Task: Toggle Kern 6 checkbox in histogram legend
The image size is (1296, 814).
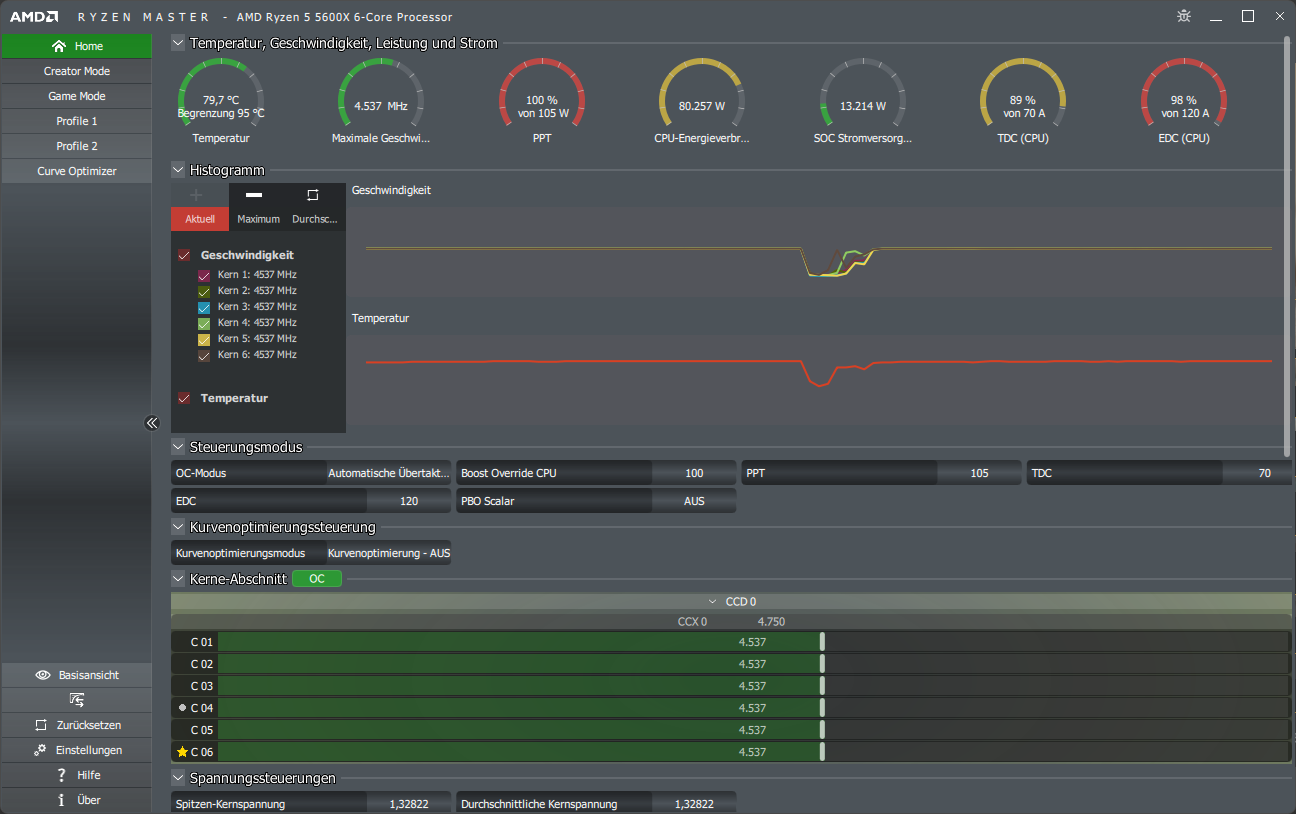Action: pyautogui.click(x=204, y=355)
